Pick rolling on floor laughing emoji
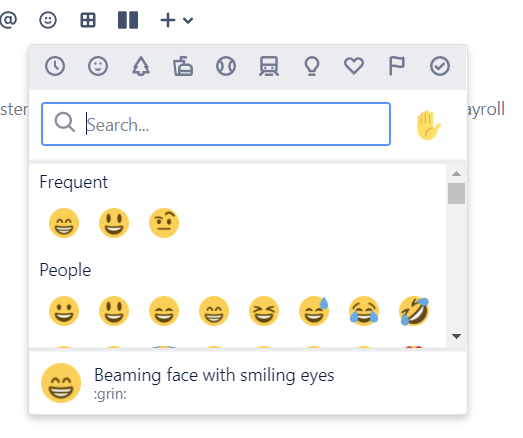Screen dimensions: 523x438 tap(414, 311)
